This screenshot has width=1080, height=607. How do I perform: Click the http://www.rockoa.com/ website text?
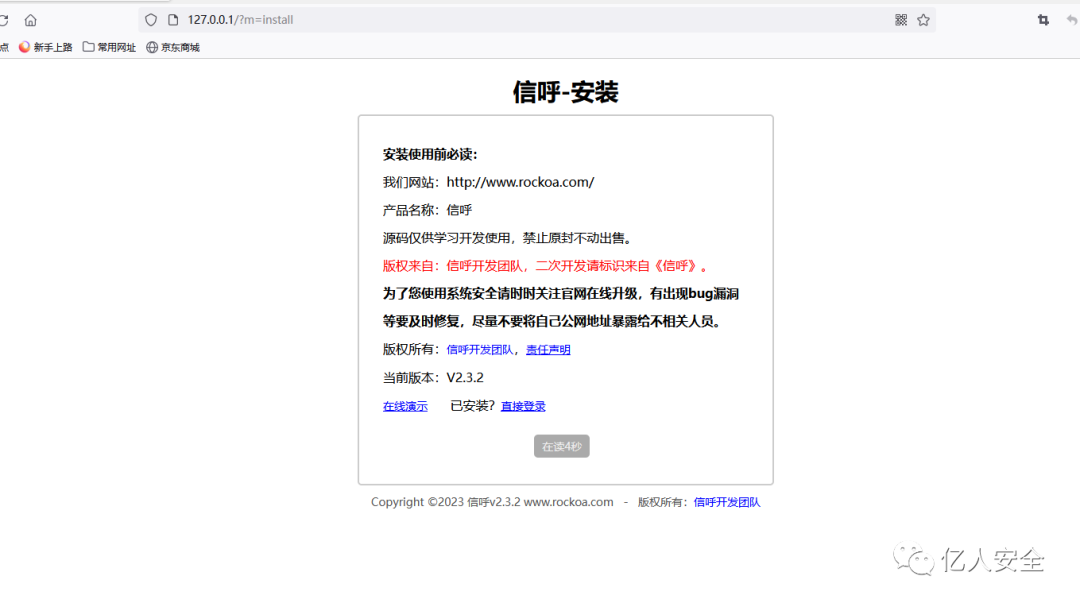point(520,182)
